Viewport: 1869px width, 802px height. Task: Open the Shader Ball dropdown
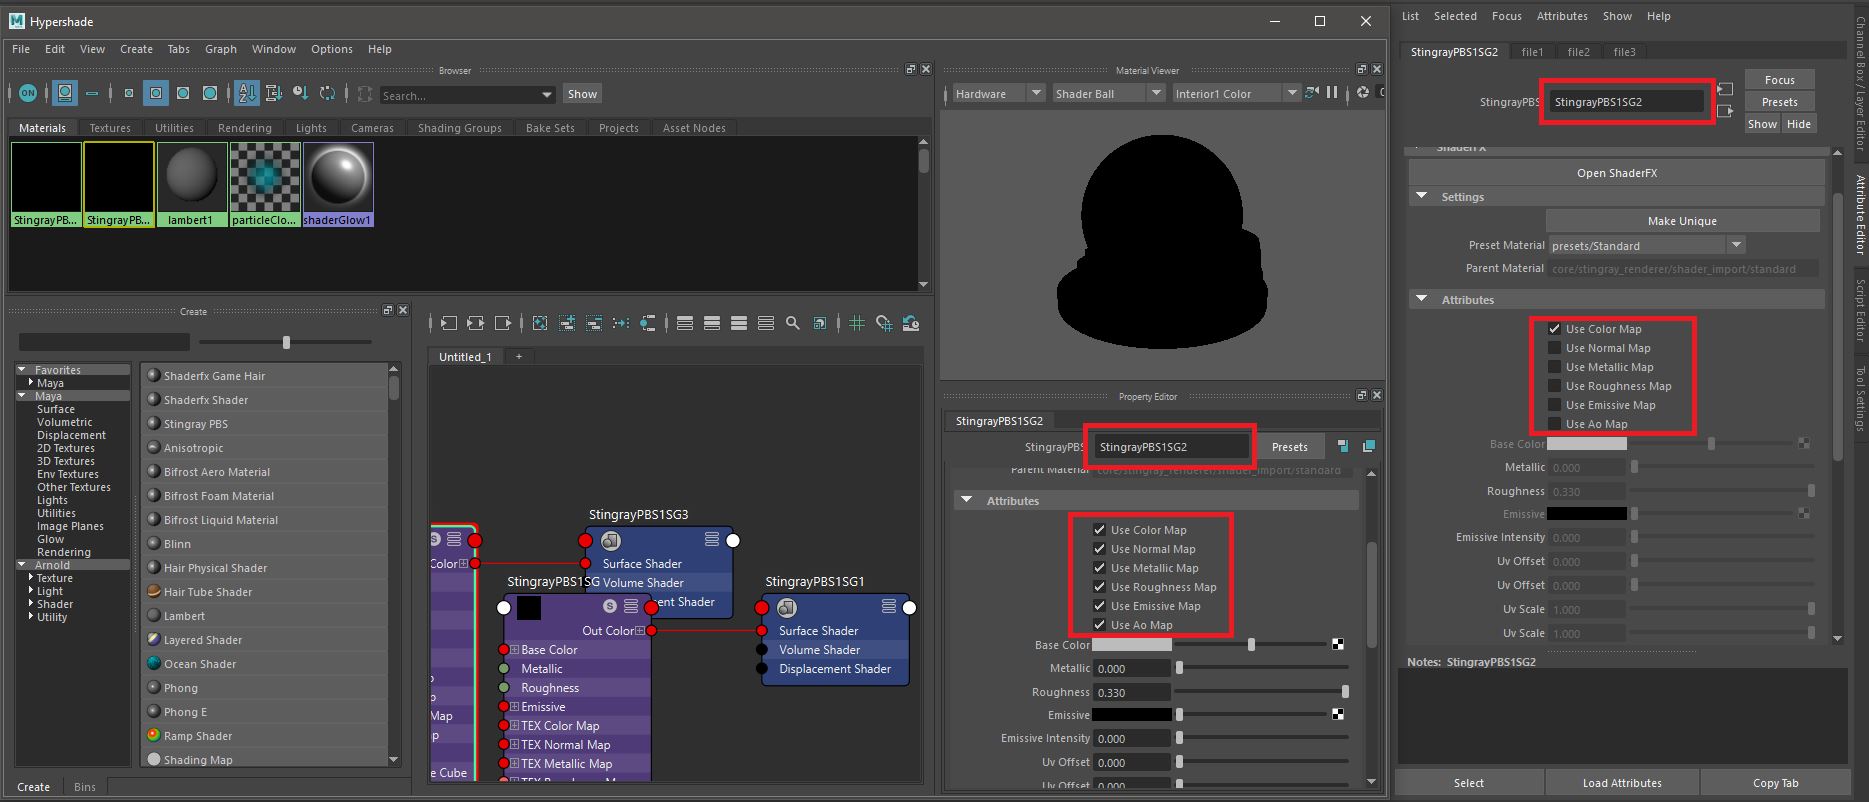pyautogui.click(x=1108, y=94)
